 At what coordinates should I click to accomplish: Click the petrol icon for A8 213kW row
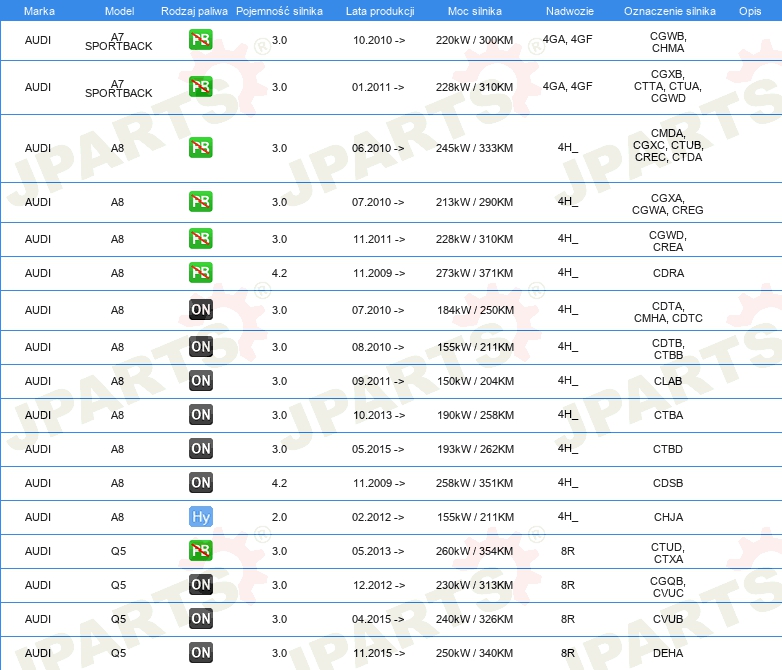pos(200,202)
